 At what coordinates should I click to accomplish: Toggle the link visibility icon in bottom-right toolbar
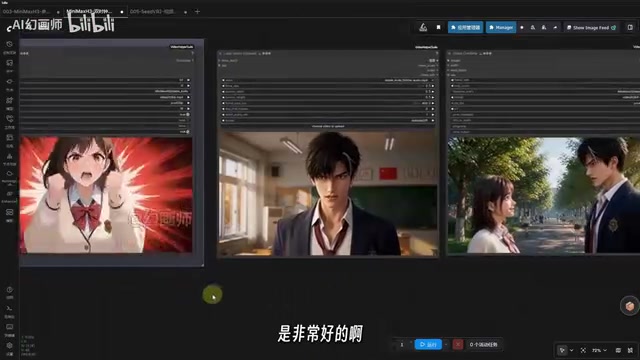(x=630, y=350)
